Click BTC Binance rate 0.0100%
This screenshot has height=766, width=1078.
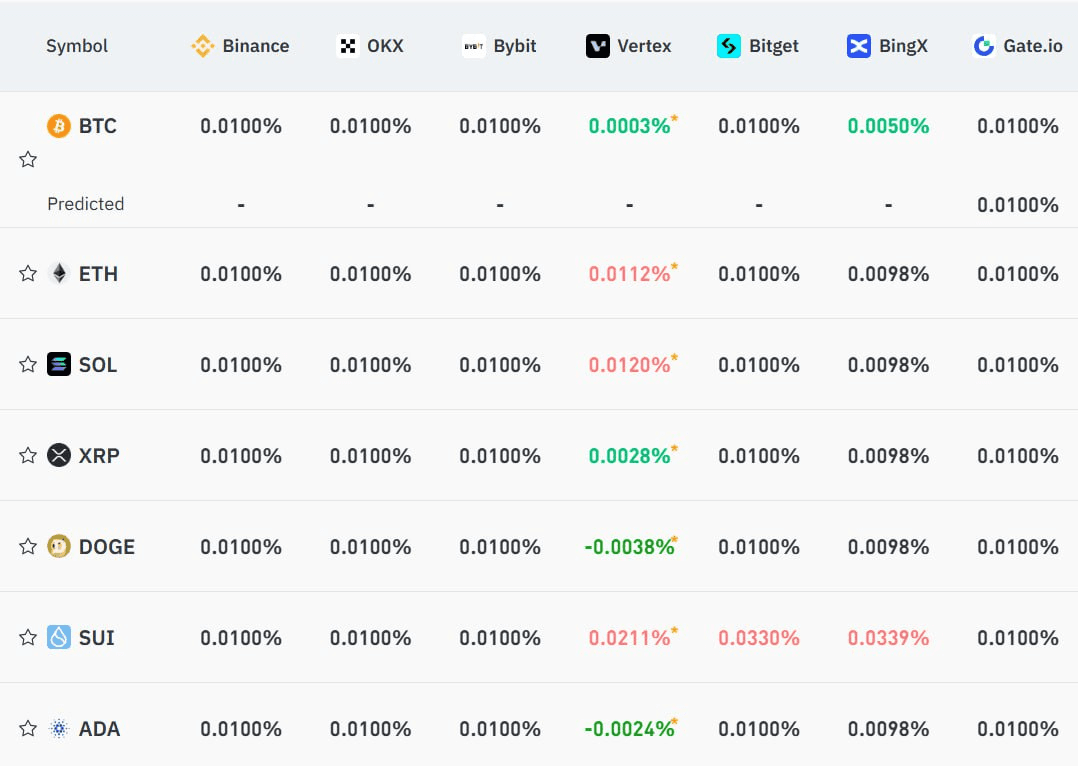coord(241,126)
